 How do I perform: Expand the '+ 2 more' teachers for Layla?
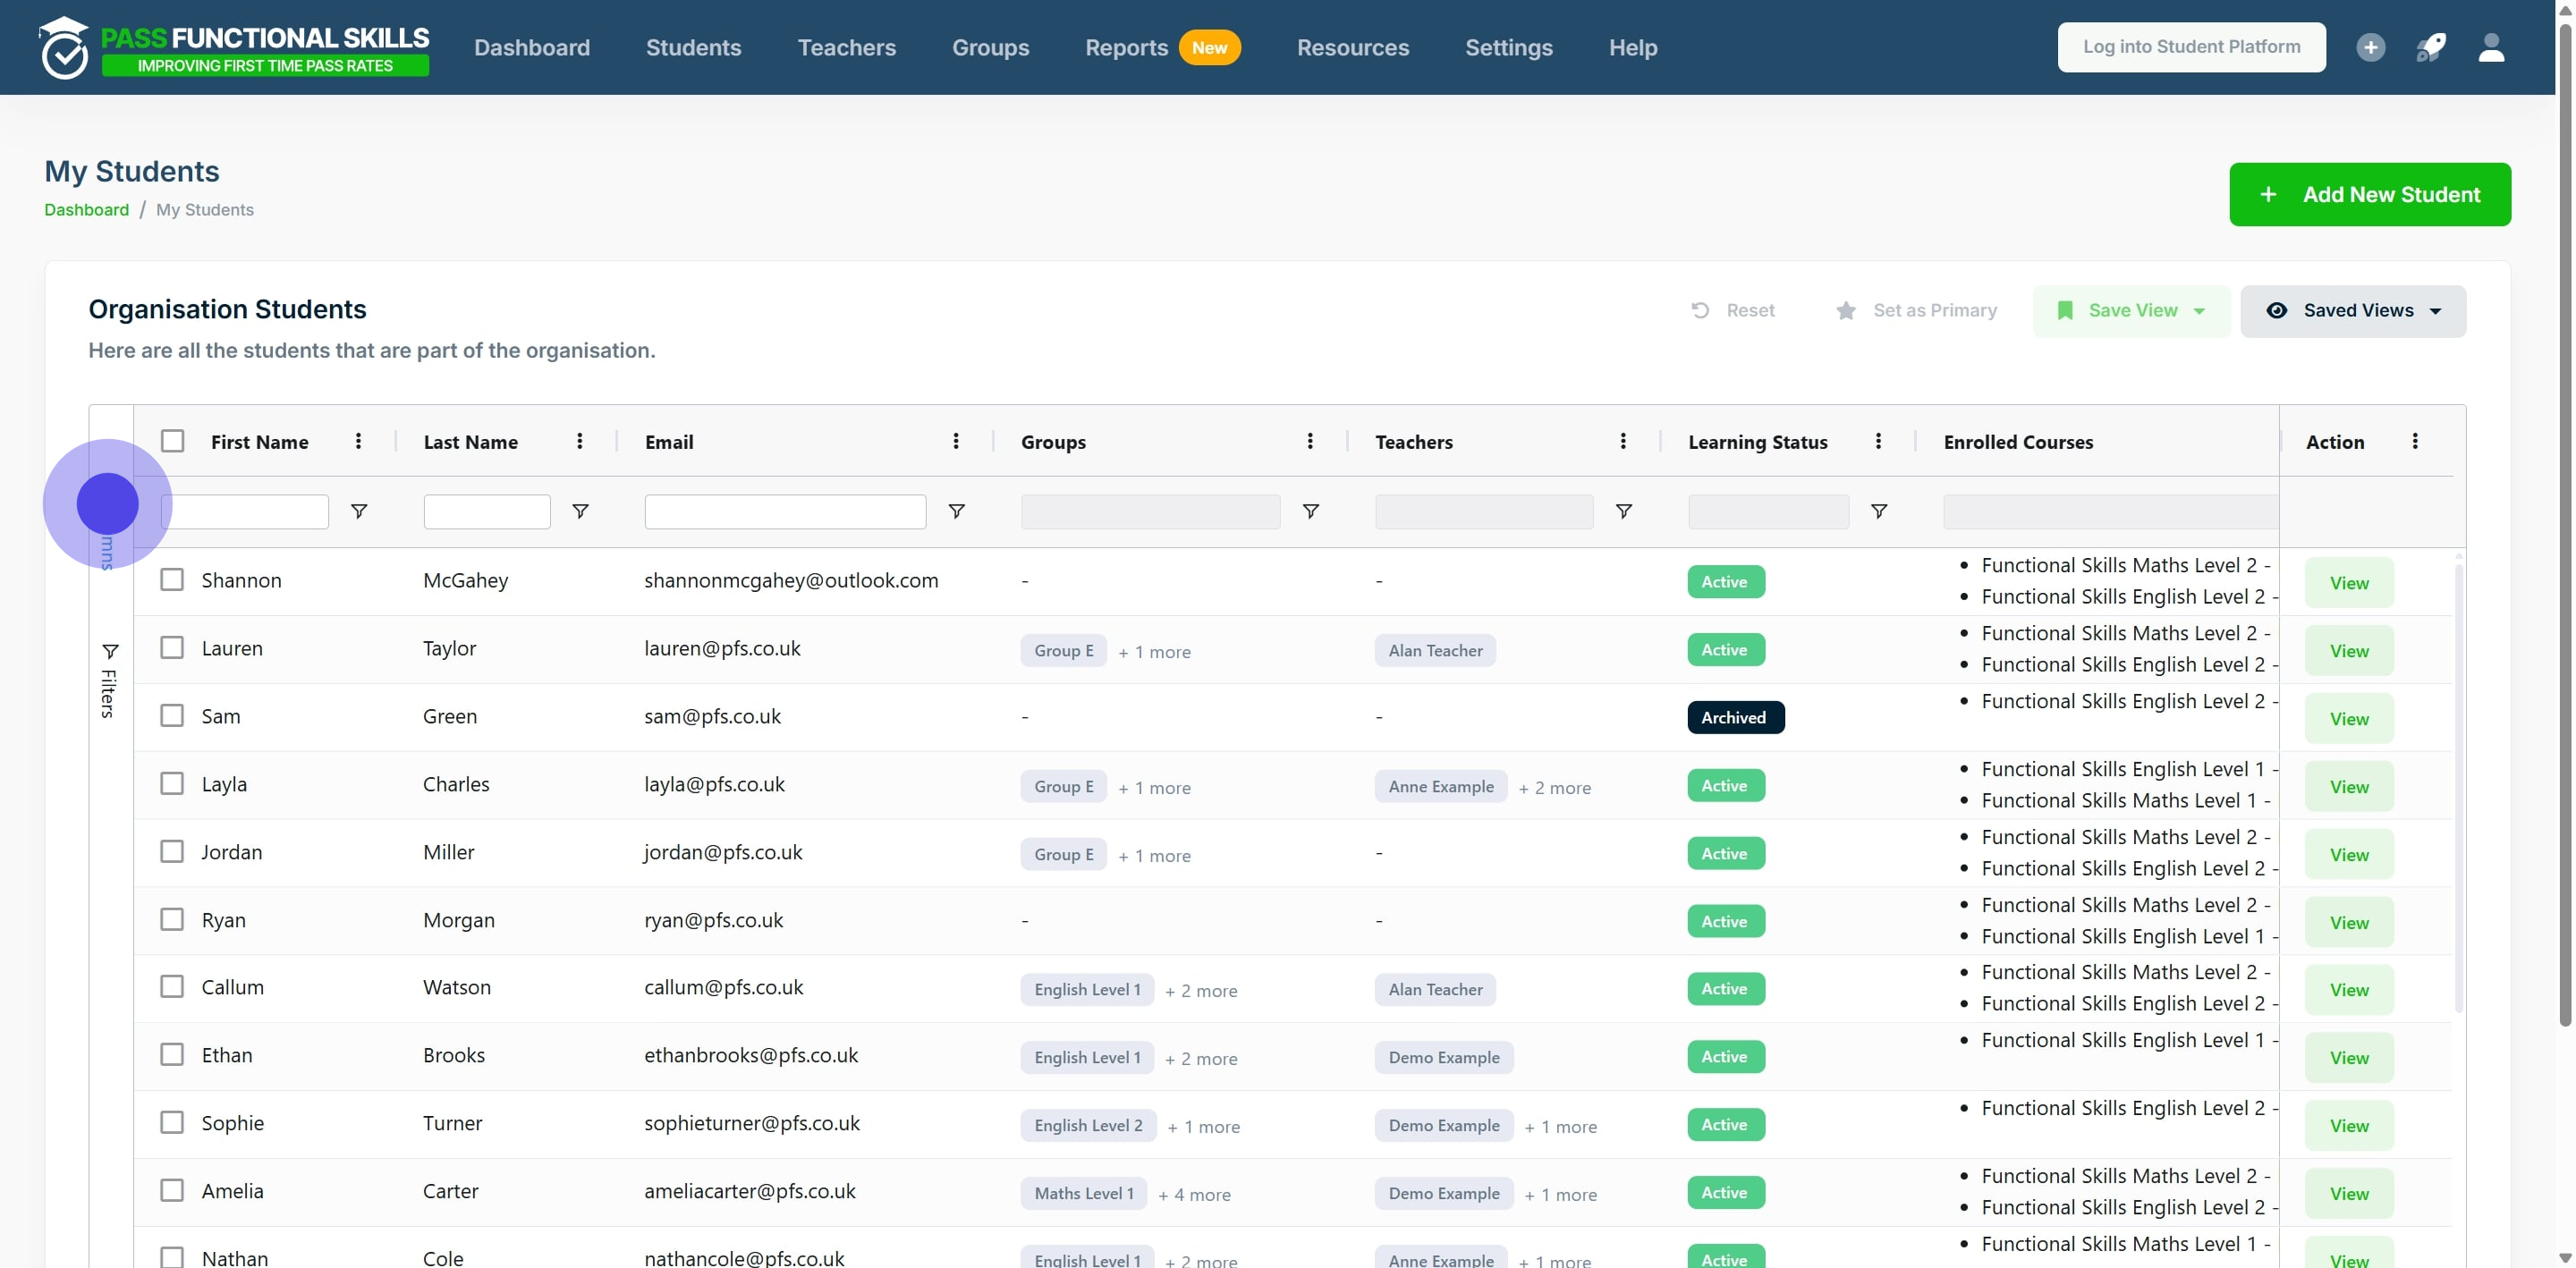1554,787
